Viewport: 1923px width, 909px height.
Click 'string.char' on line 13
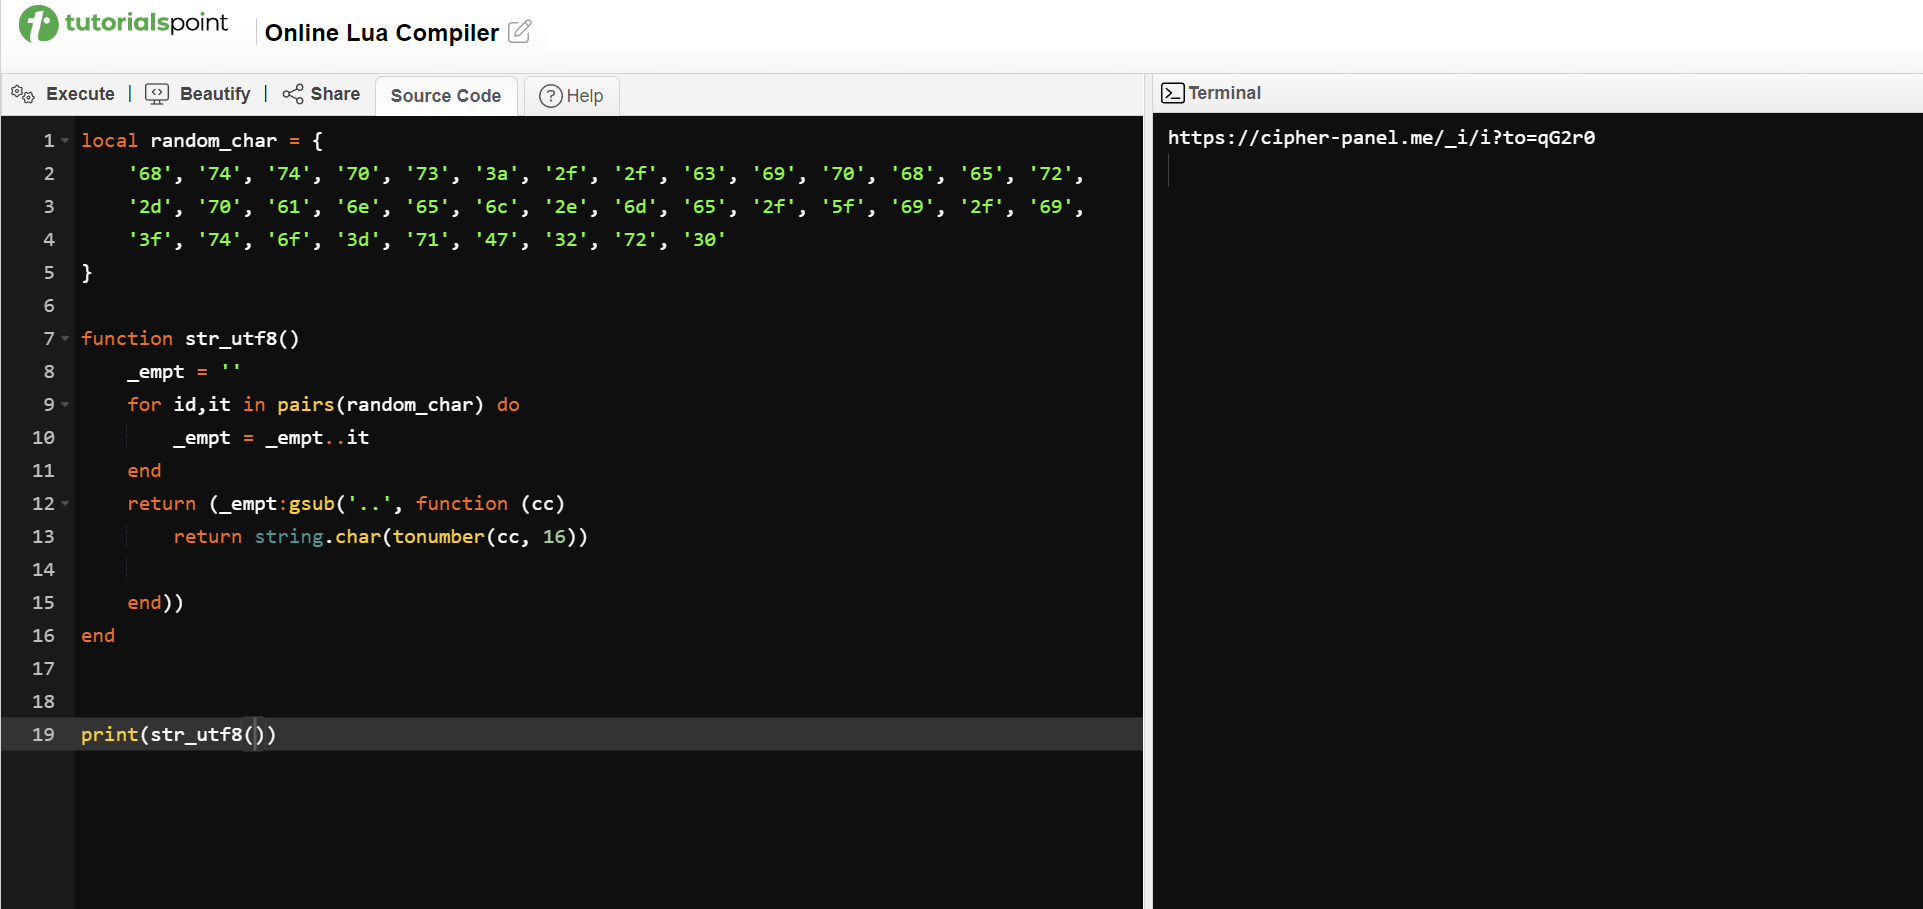click(x=318, y=537)
